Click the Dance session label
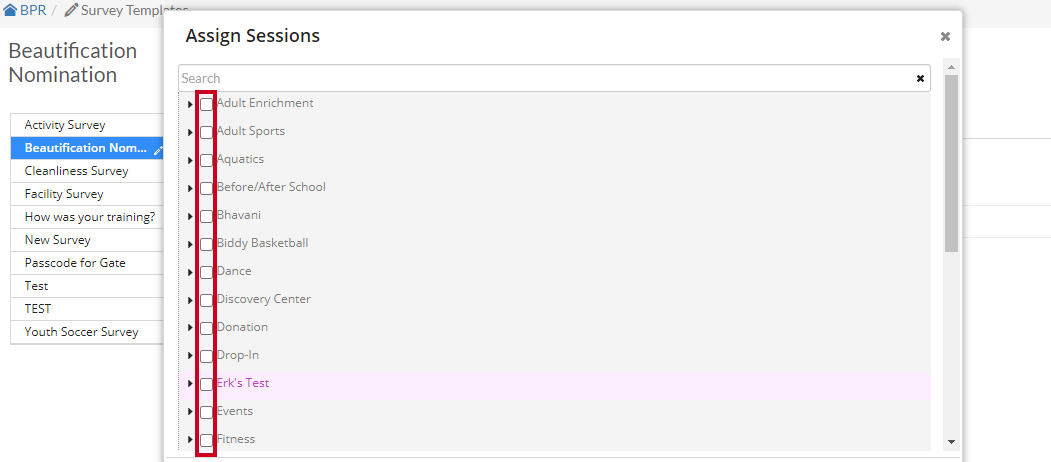 click(234, 271)
